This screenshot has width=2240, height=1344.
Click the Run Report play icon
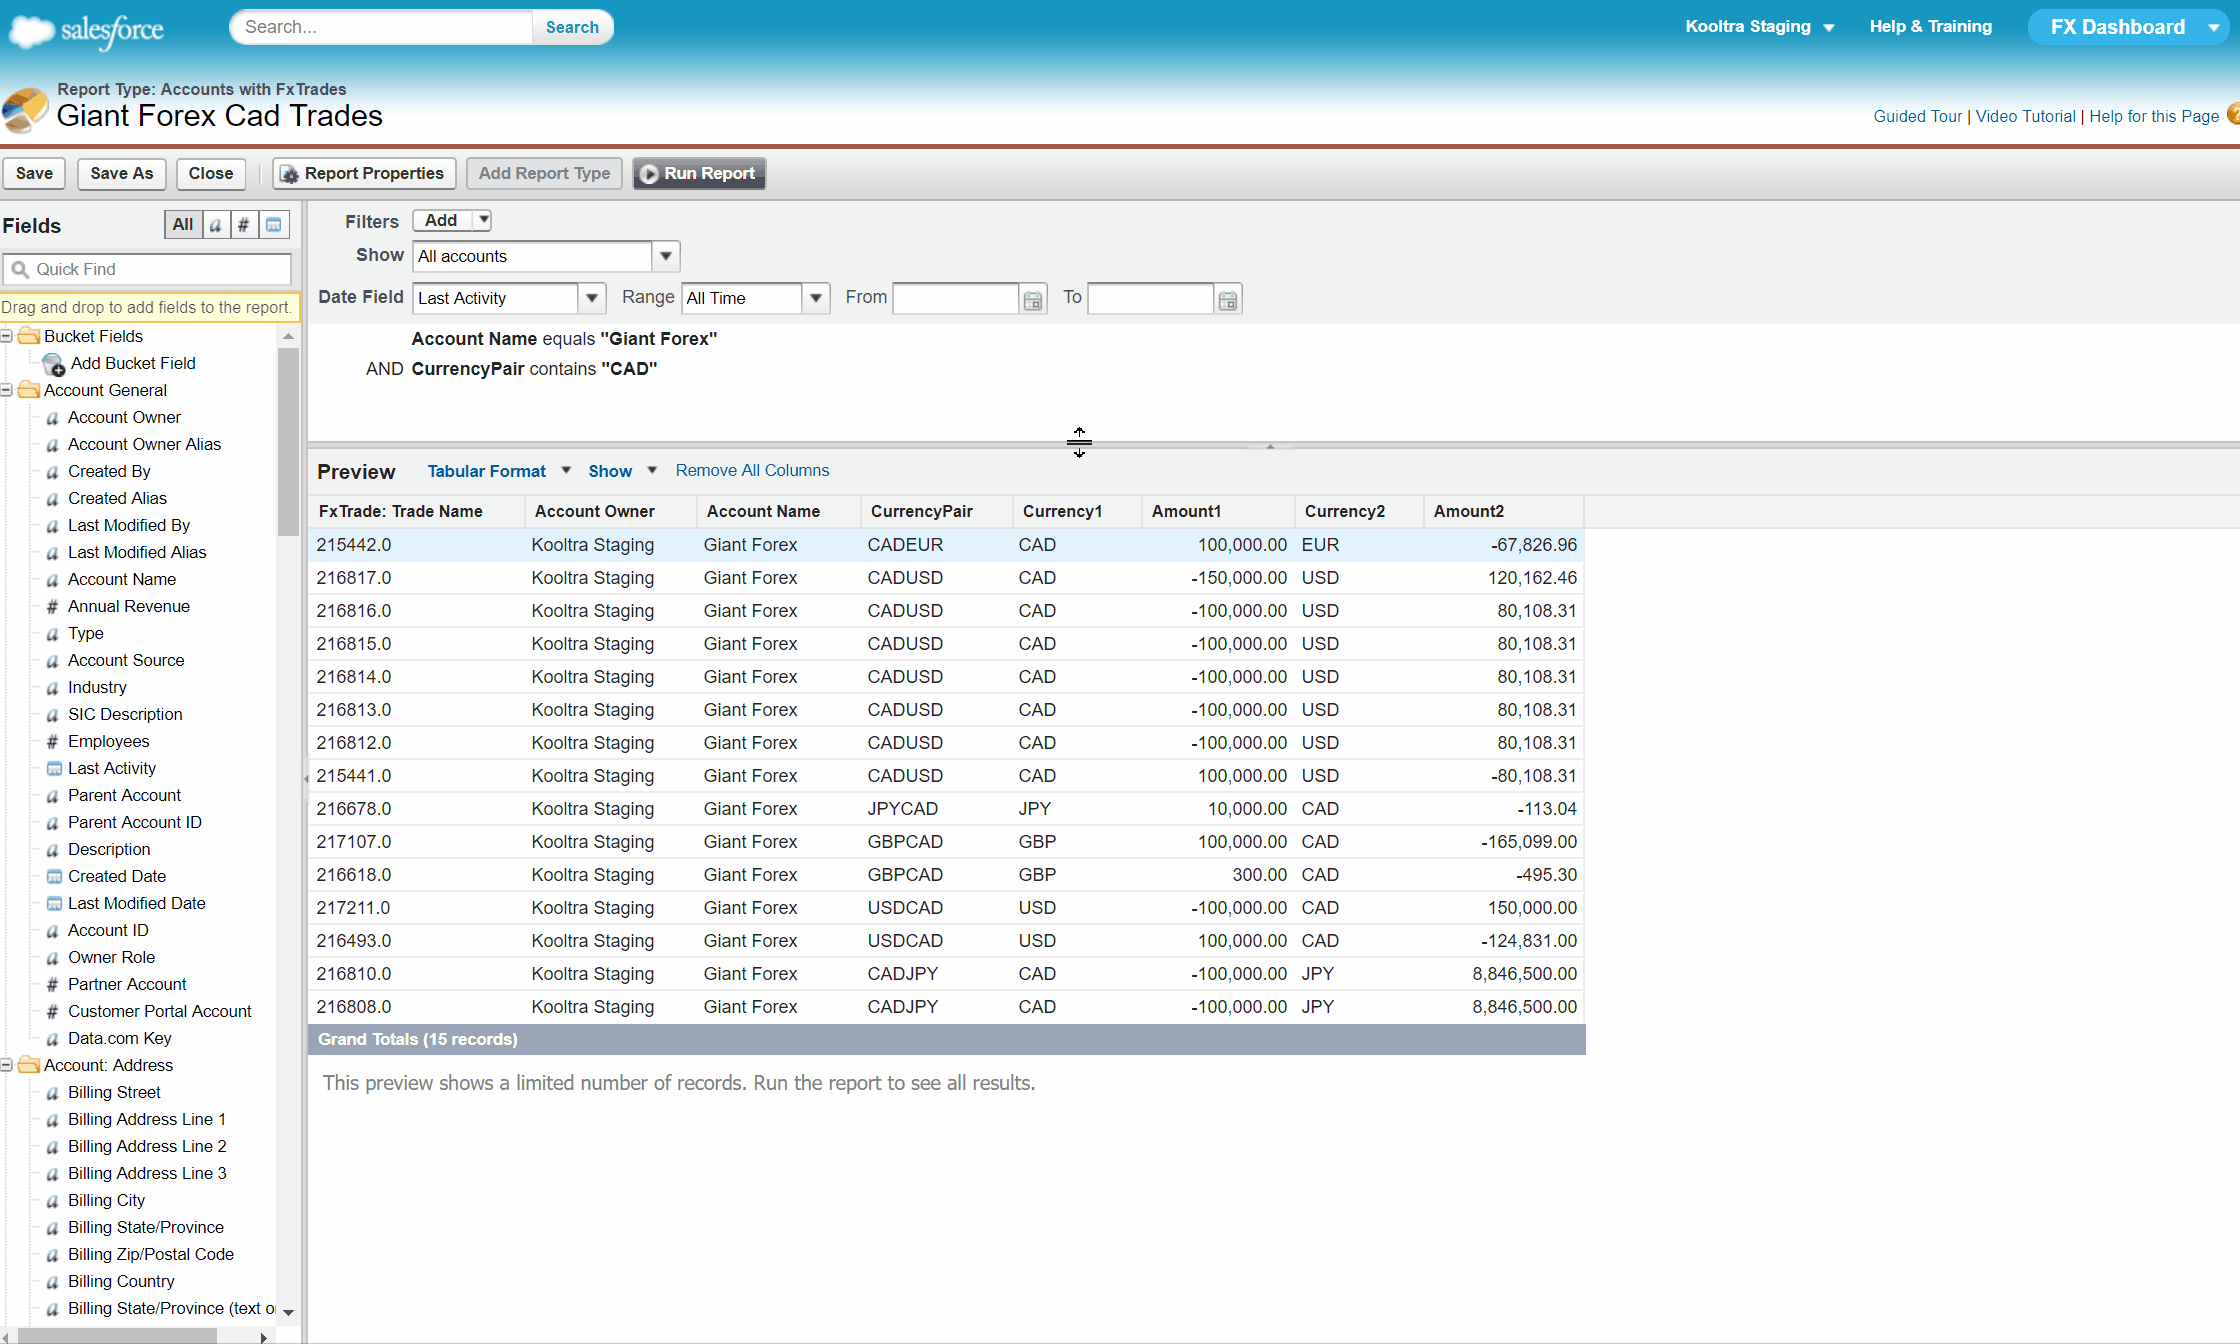[649, 174]
